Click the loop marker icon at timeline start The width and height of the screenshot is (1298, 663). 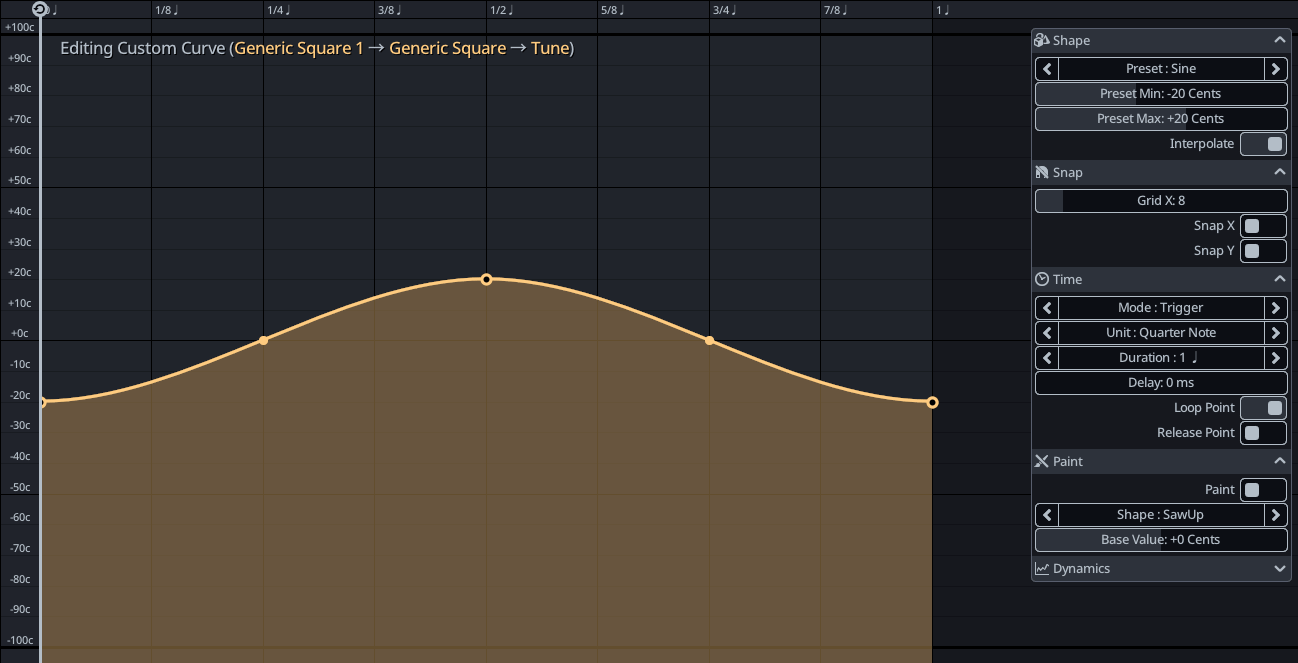coord(39,9)
